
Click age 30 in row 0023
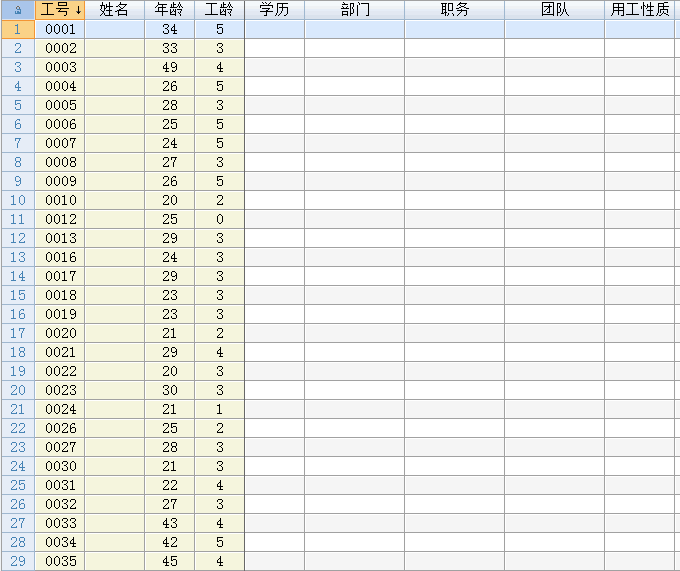170,390
